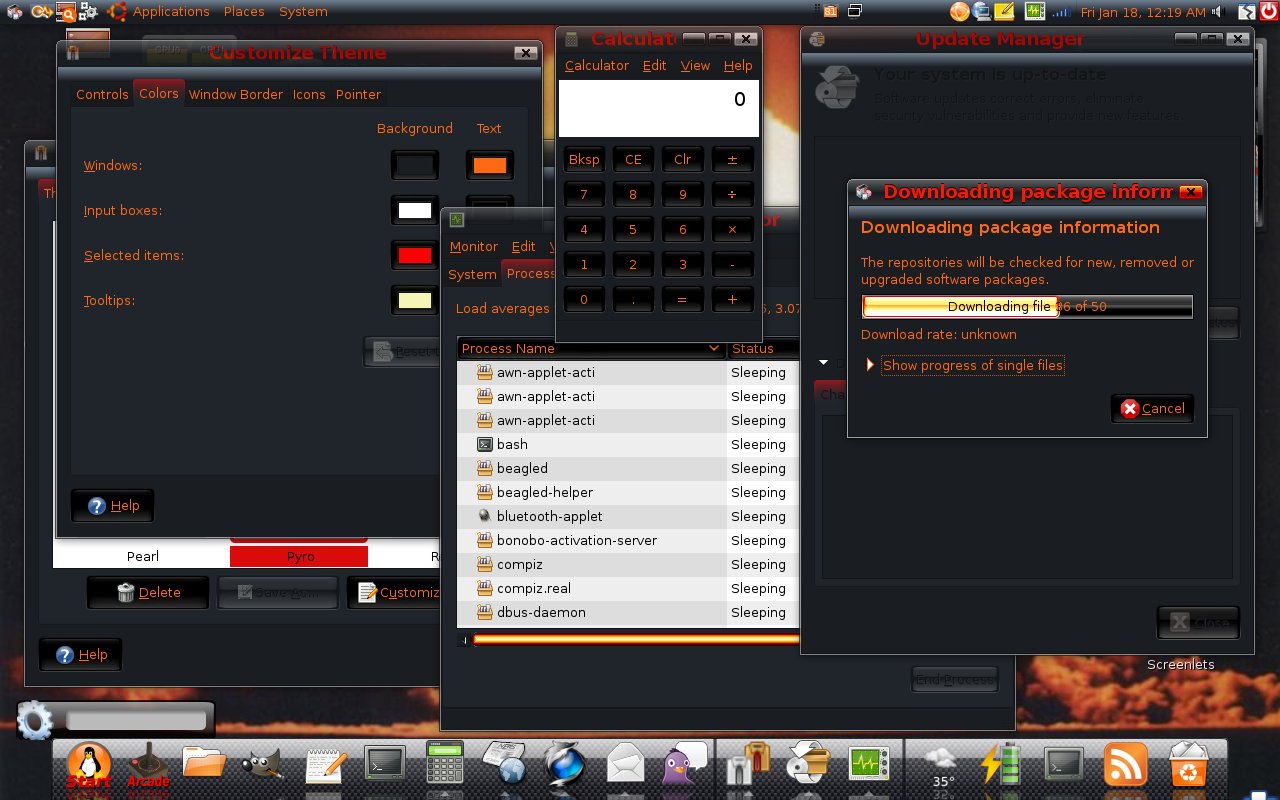
Task: Switch to Icons tab in Customize Theme
Action: click(309, 94)
